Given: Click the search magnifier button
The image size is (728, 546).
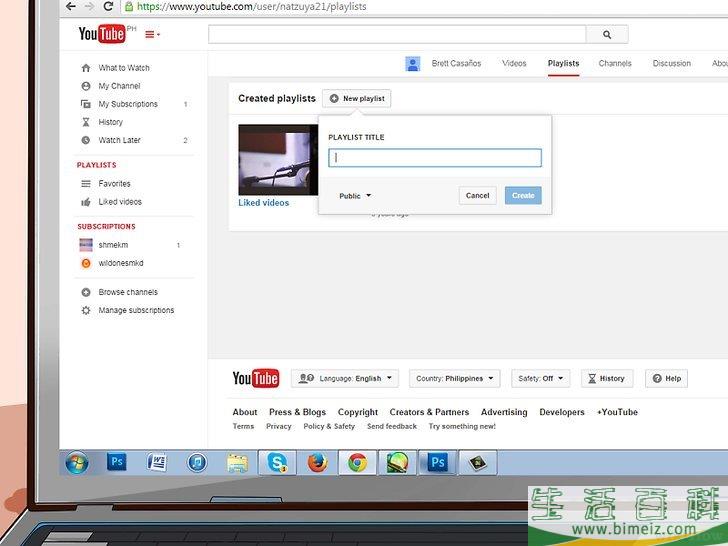Looking at the screenshot, I should click(x=607, y=34).
